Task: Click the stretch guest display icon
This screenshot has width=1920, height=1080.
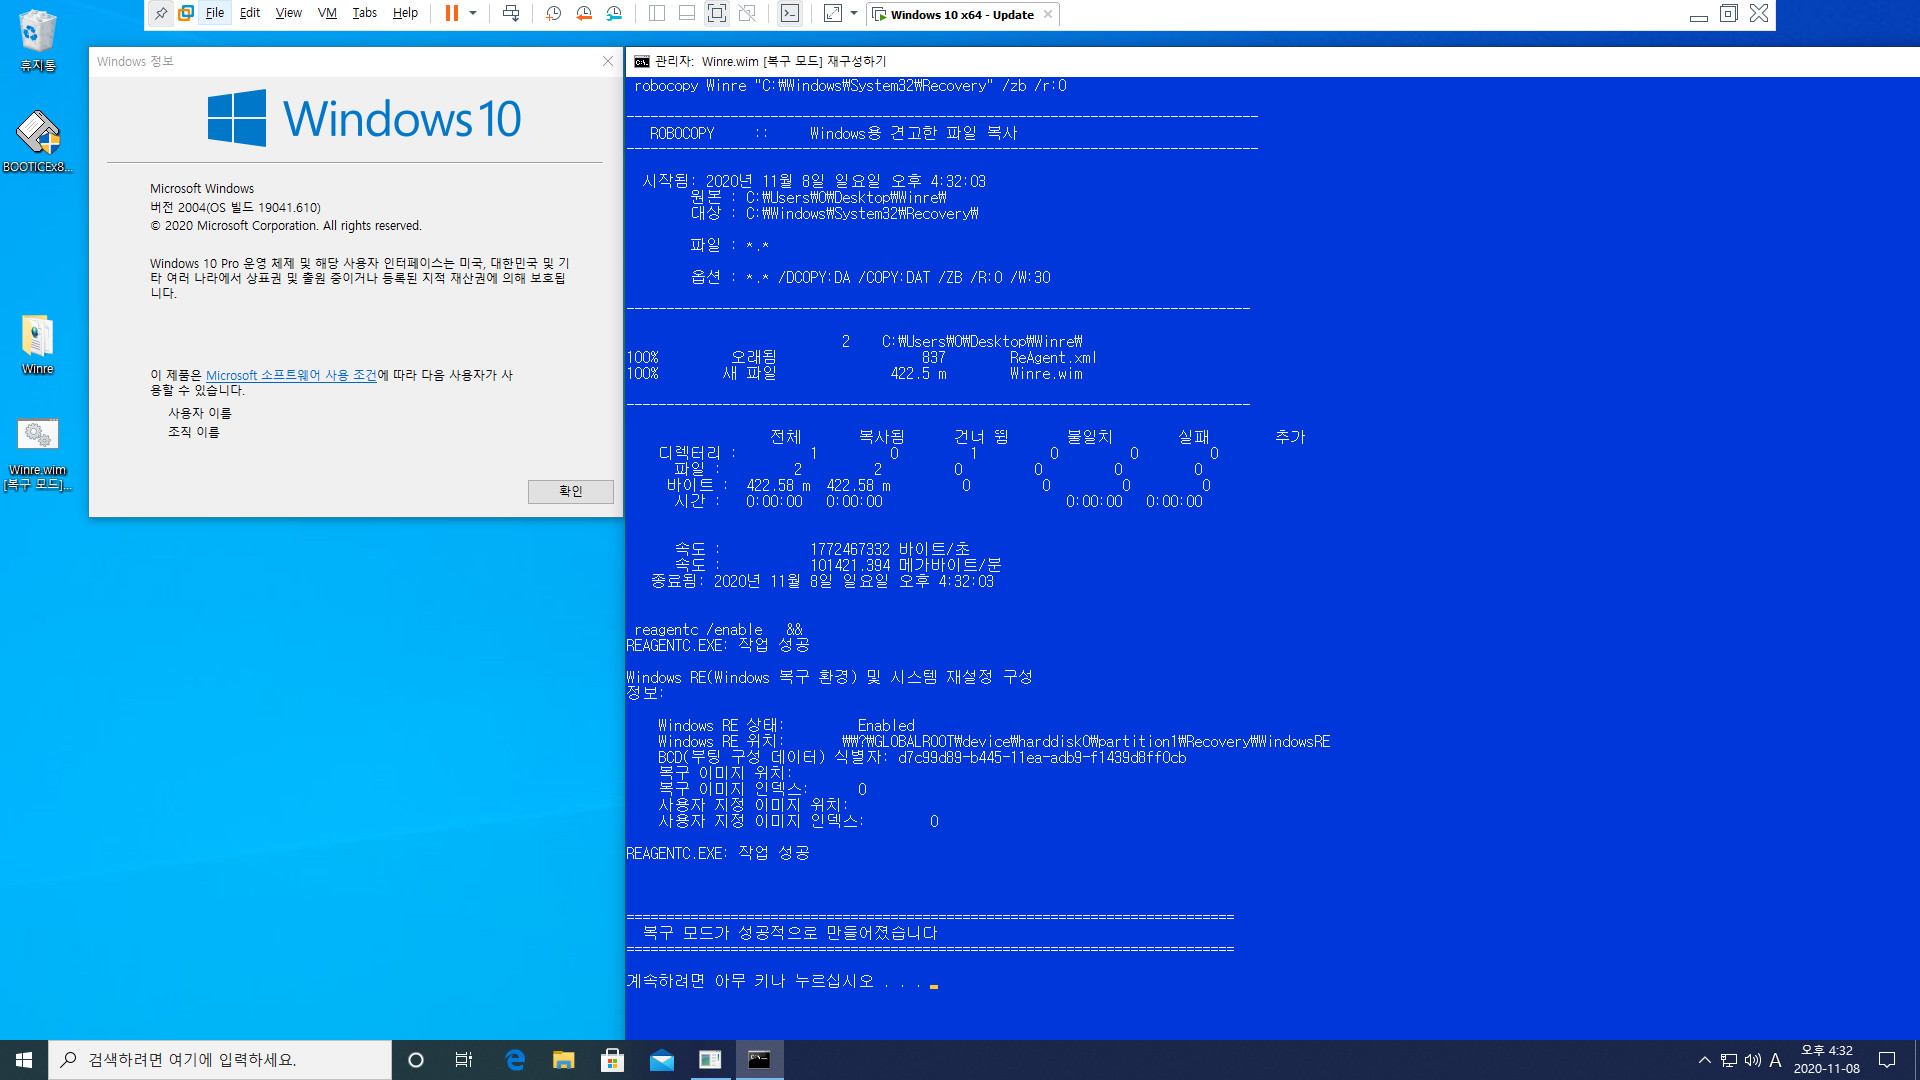Action: click(x=832, y=14)
